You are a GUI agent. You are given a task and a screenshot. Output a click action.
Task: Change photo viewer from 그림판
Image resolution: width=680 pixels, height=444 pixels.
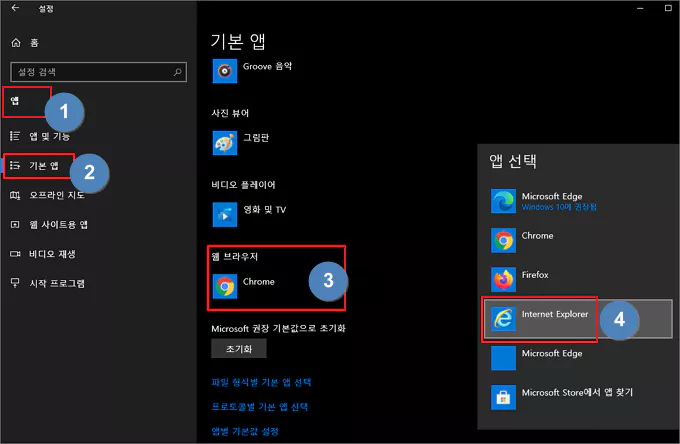pos(256,138)
